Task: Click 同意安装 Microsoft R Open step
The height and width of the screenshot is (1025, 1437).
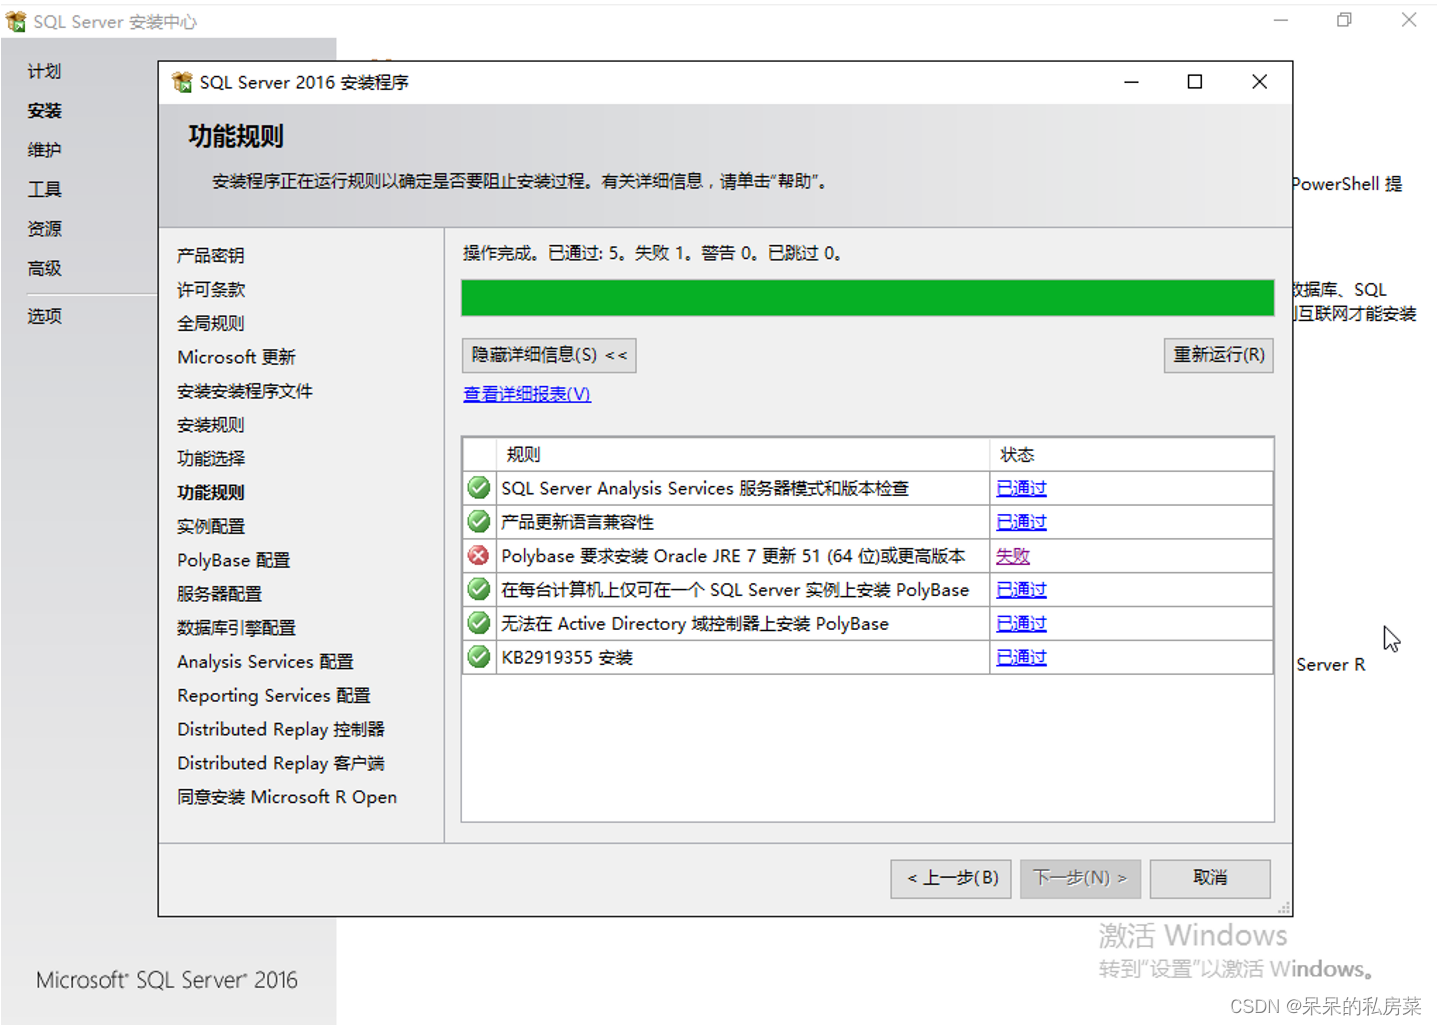Action: pos(287,797)
